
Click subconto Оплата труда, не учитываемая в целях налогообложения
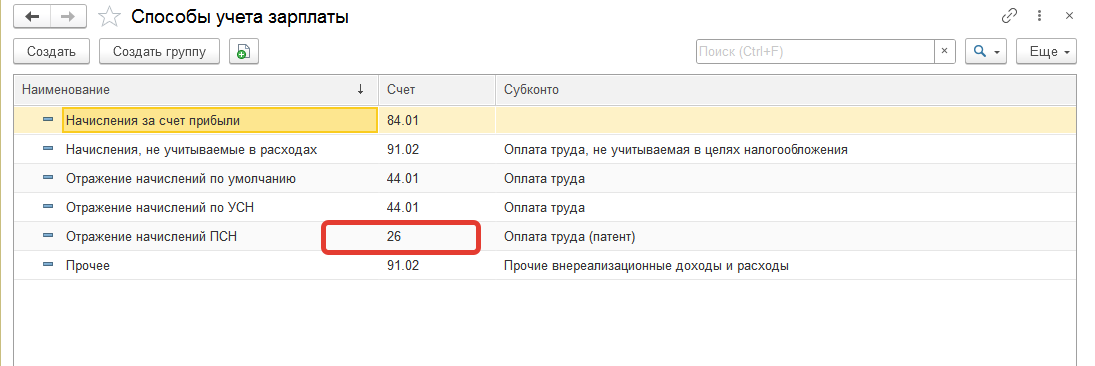point(676,149)
